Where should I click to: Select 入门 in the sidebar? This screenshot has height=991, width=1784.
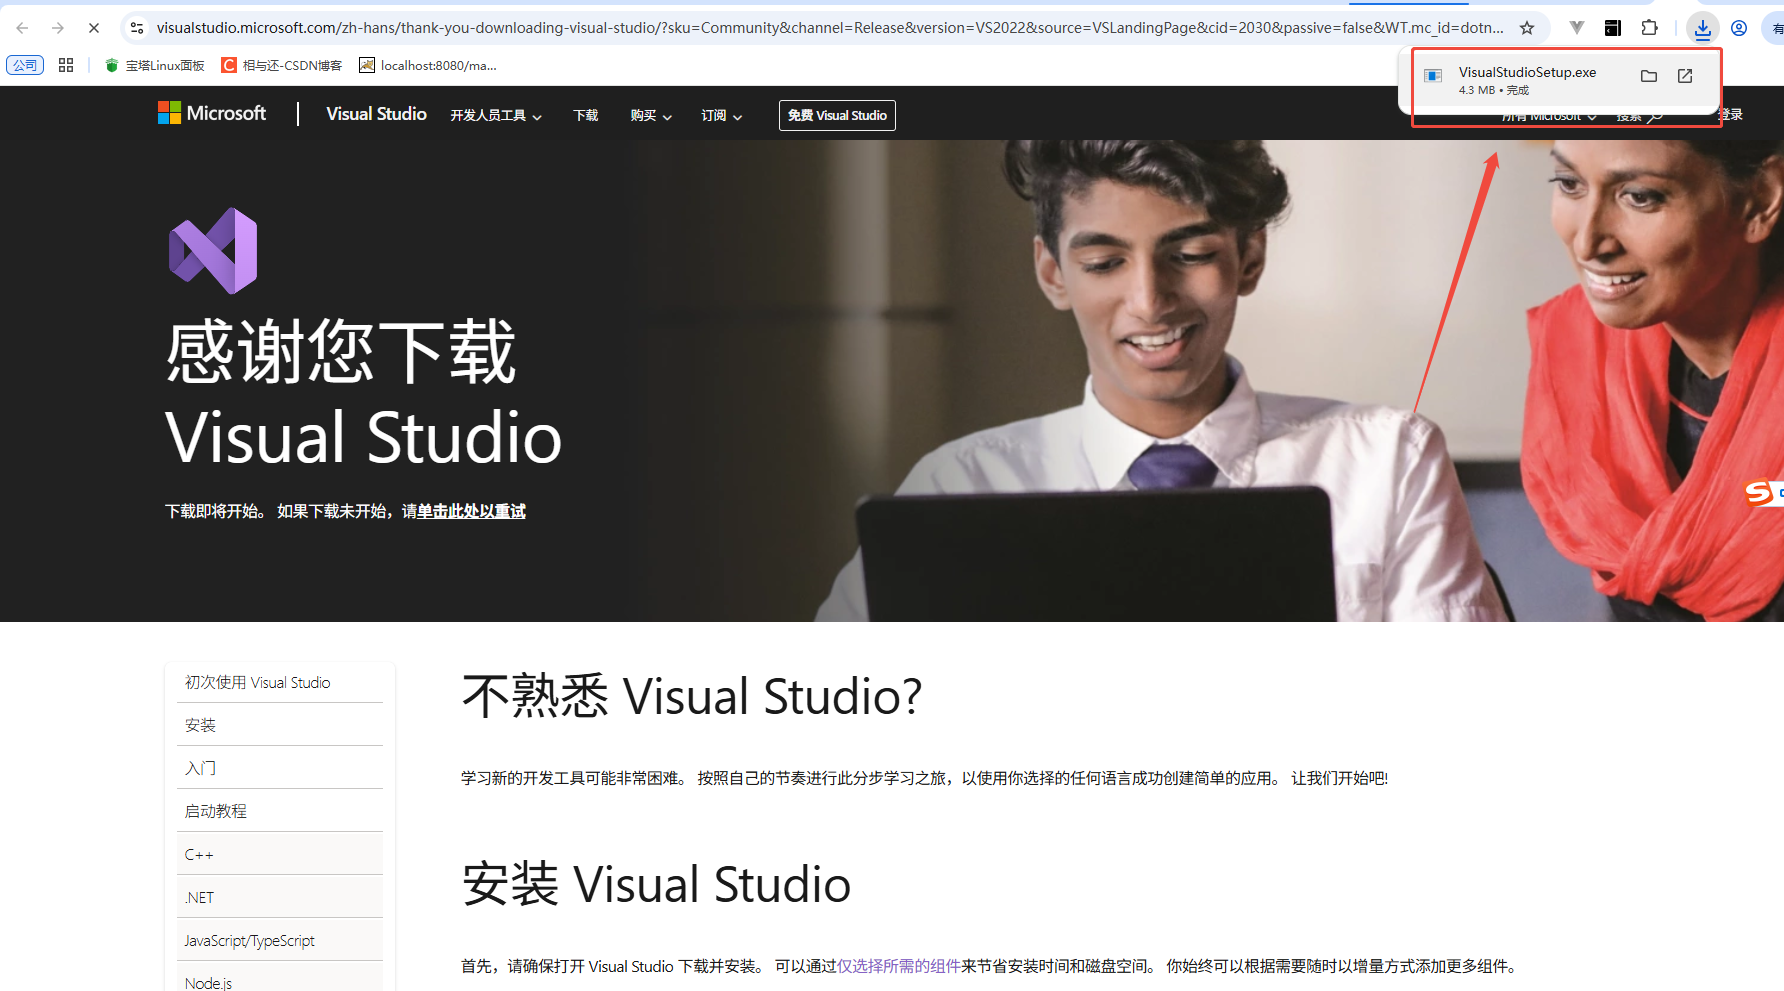click(x=279, y=768)
